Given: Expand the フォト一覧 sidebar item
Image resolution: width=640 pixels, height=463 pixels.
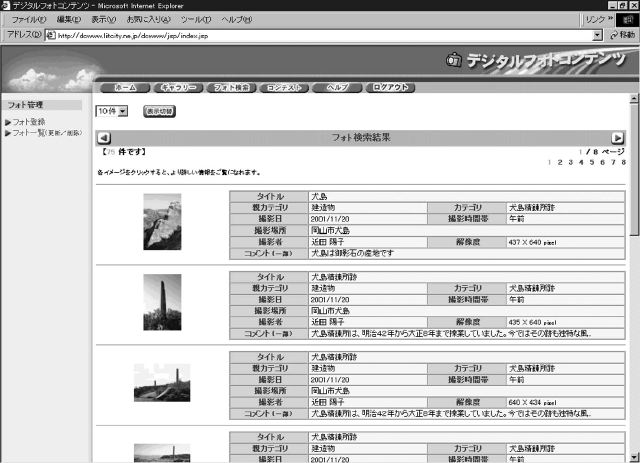Looking at the screenshot, I should pos(8,132).
